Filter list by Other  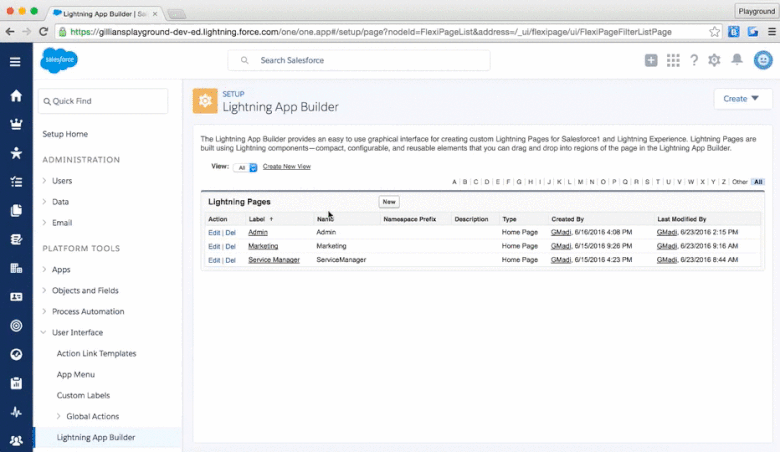pyautogui.click(x=740, y=182)
